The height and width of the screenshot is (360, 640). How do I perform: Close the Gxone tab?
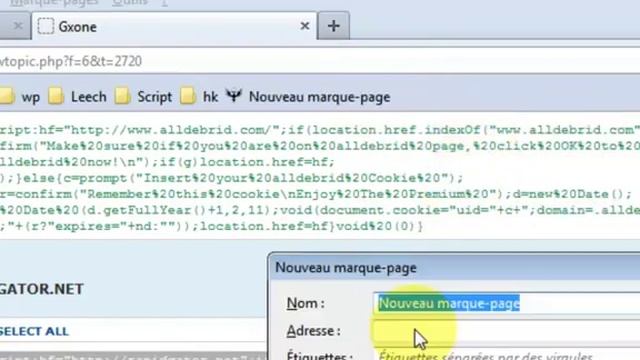[304, 26]
